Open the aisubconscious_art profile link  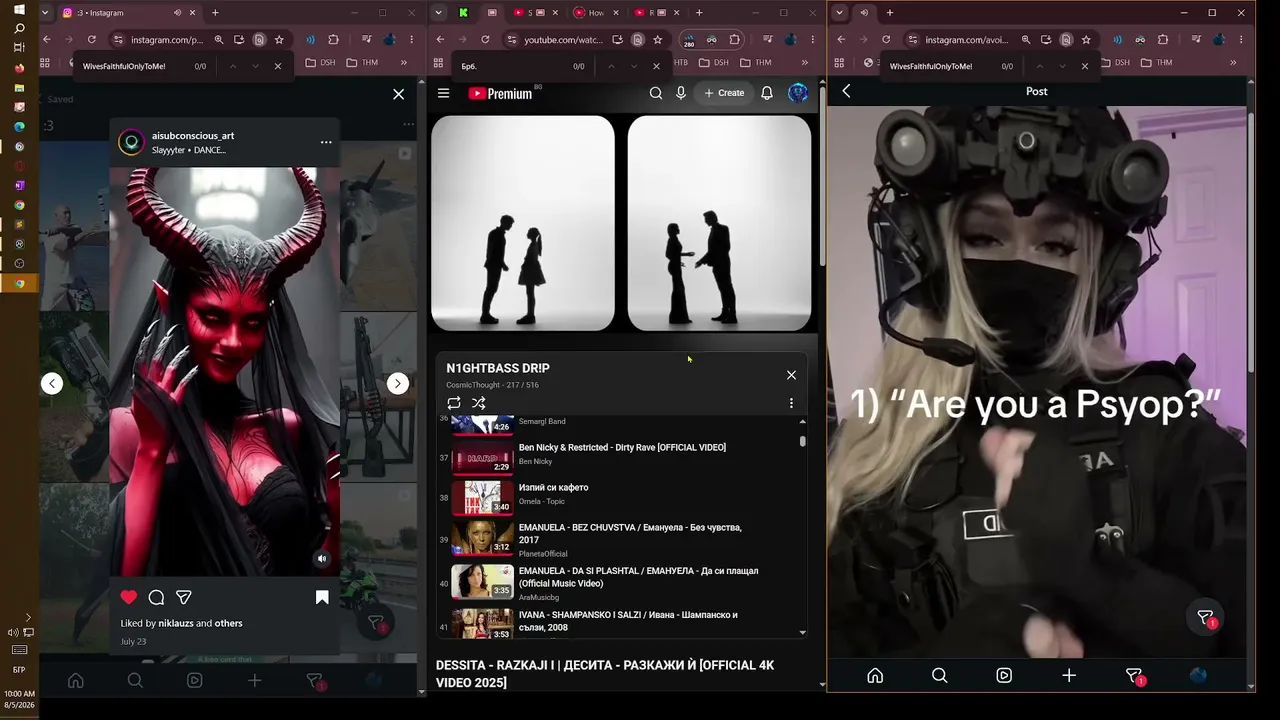[x=193, y=135]
